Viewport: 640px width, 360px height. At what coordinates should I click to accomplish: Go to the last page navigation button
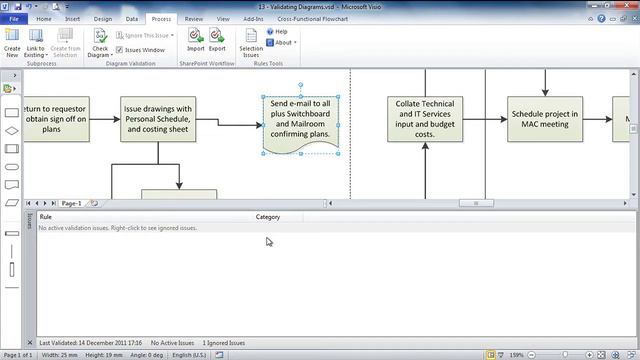pos(53,203)
